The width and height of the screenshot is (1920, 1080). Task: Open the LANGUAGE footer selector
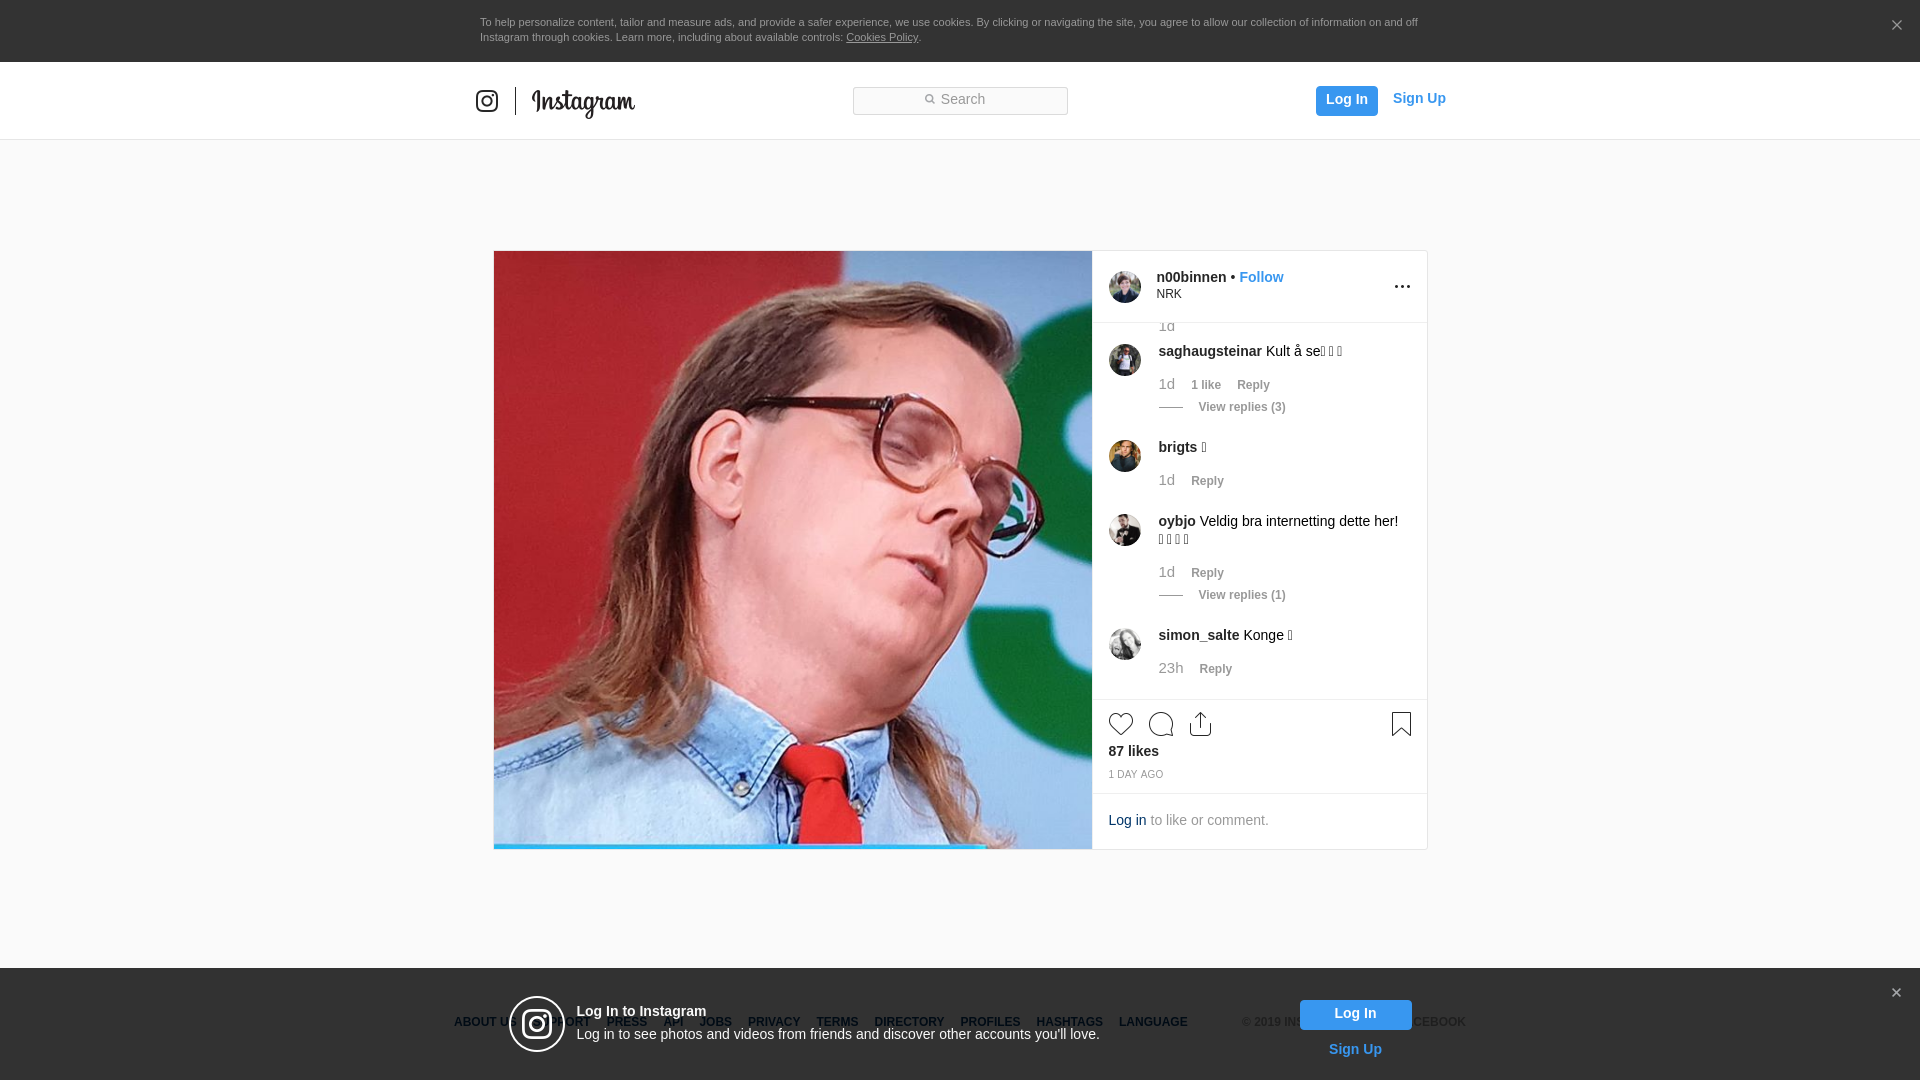coord(1153,1022)
